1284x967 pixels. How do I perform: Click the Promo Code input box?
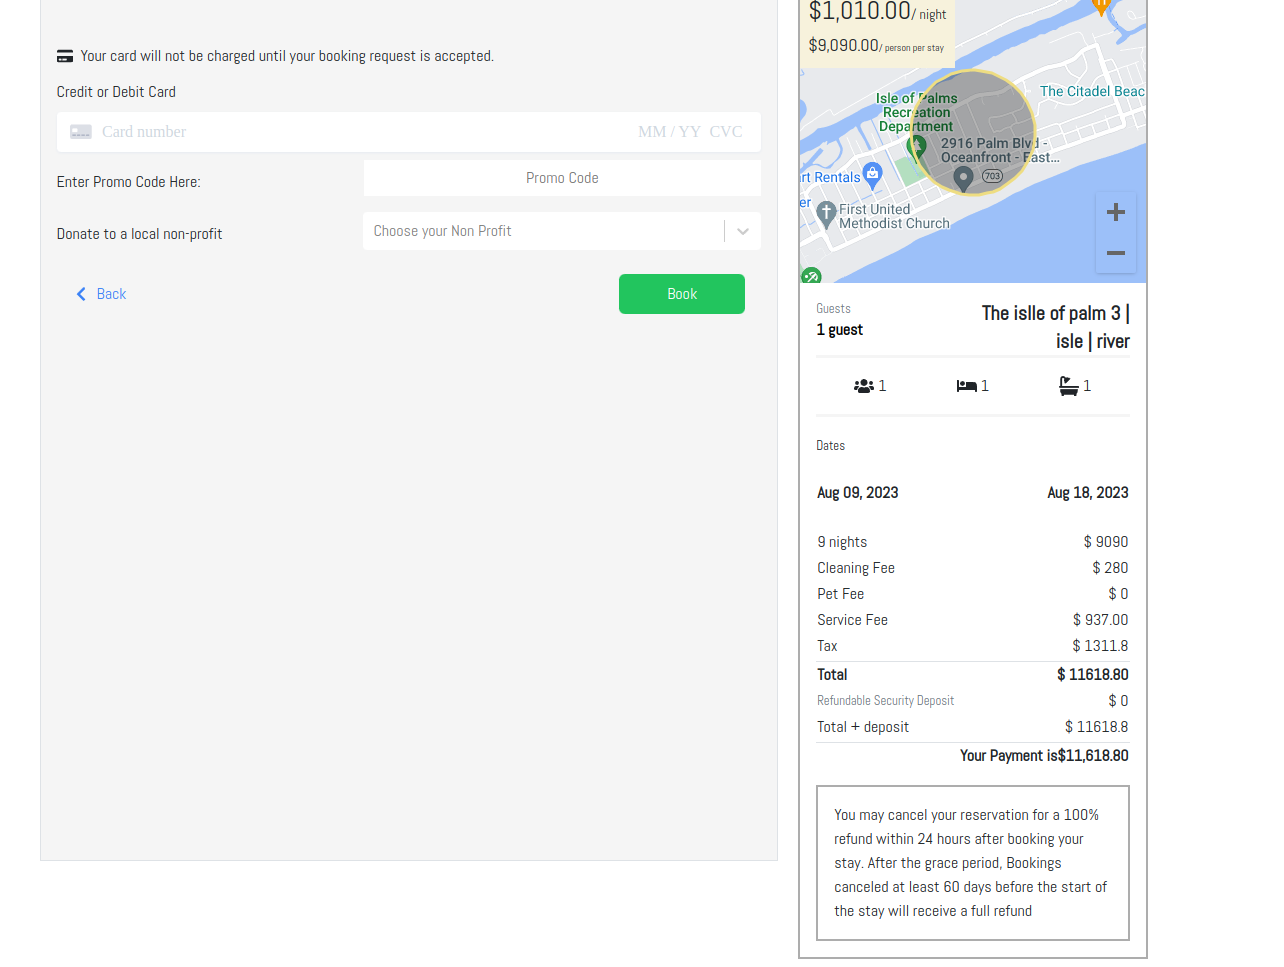562,178
